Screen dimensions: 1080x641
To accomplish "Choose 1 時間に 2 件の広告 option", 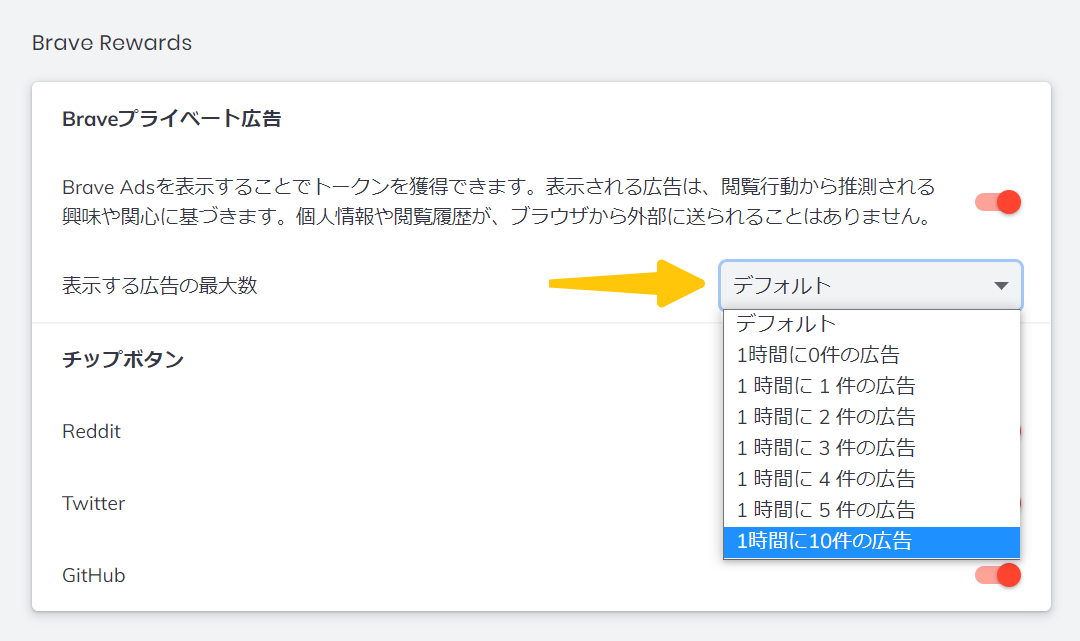I will (x=871, y=417).
